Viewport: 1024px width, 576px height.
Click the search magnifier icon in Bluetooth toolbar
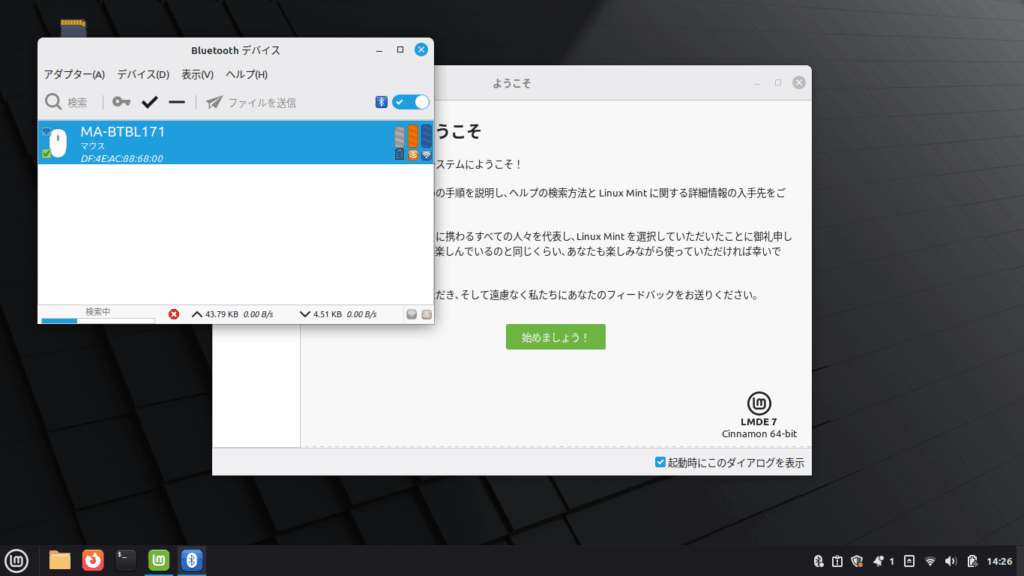(53, 102)
